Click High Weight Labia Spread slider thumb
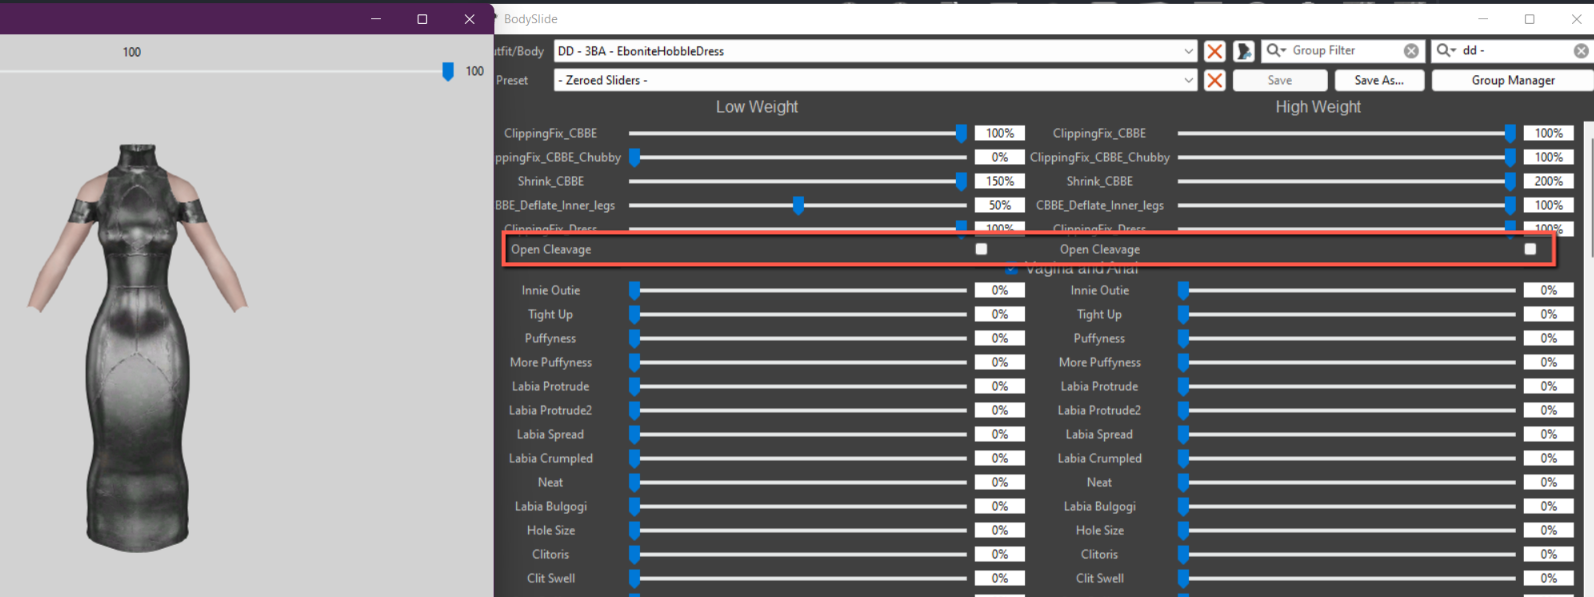The image size is (1594, 597). click(x=1183, y=434)
